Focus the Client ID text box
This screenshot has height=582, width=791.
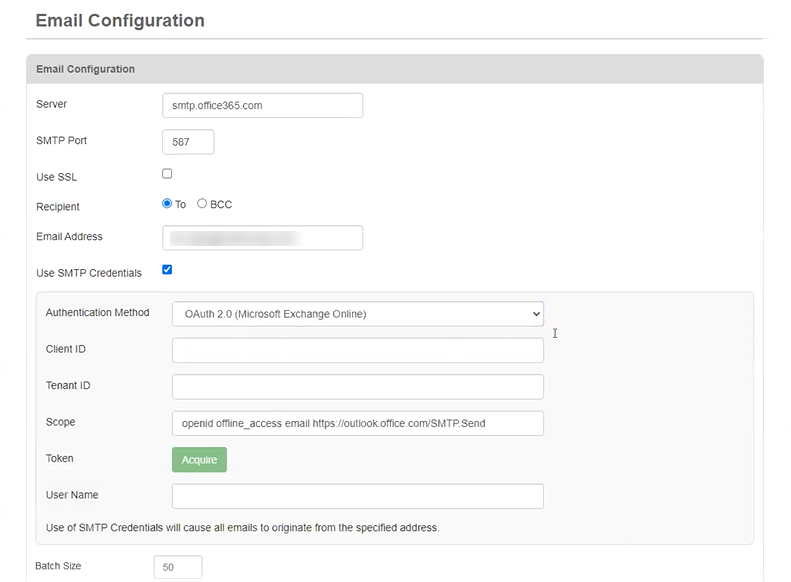357,350
